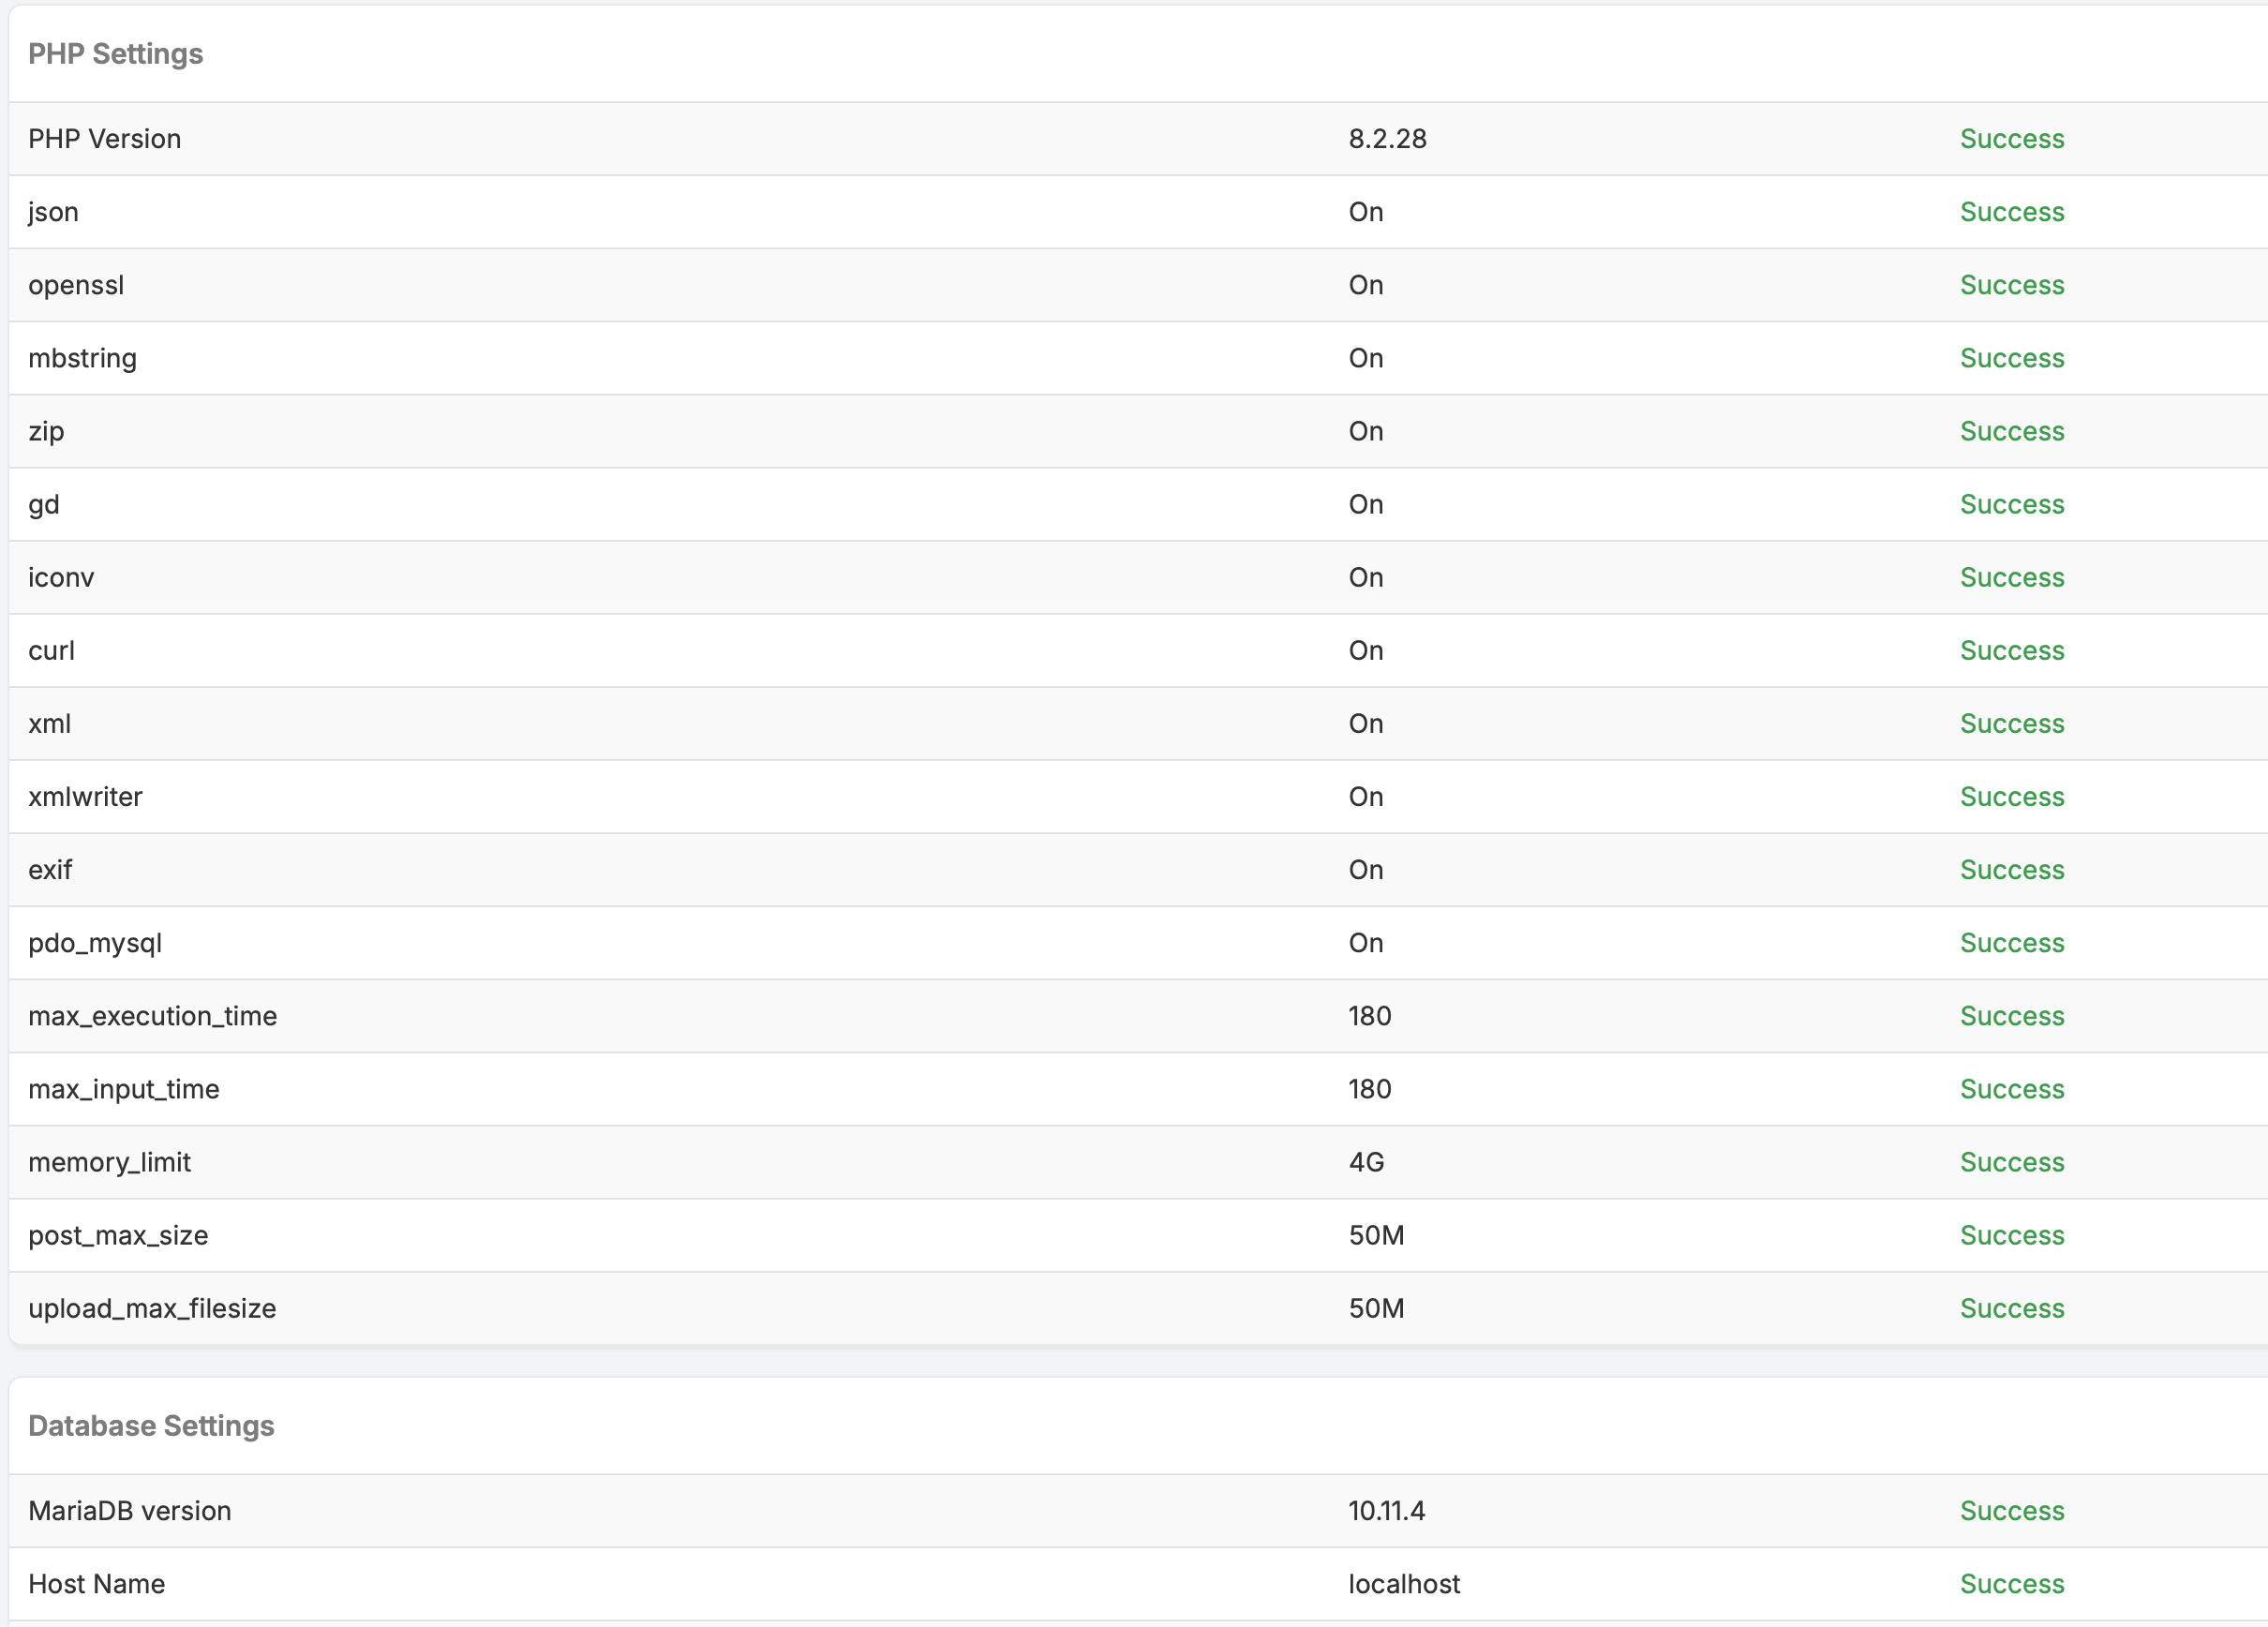Click the max_input_time setting label
The width and height of the screenshot is (2268, 1627).
[x=123, y=1089]
